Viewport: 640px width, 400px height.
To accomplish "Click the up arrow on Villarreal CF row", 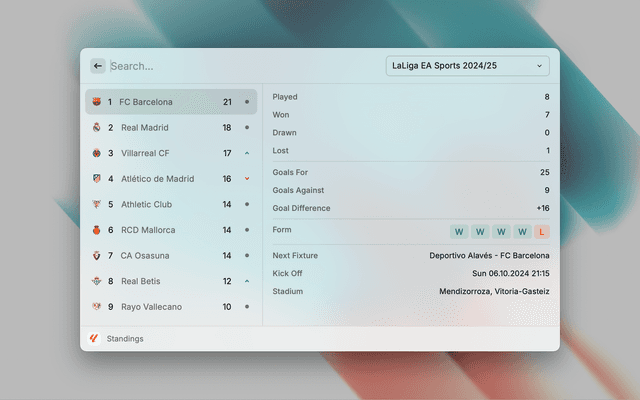I will 247,153.
